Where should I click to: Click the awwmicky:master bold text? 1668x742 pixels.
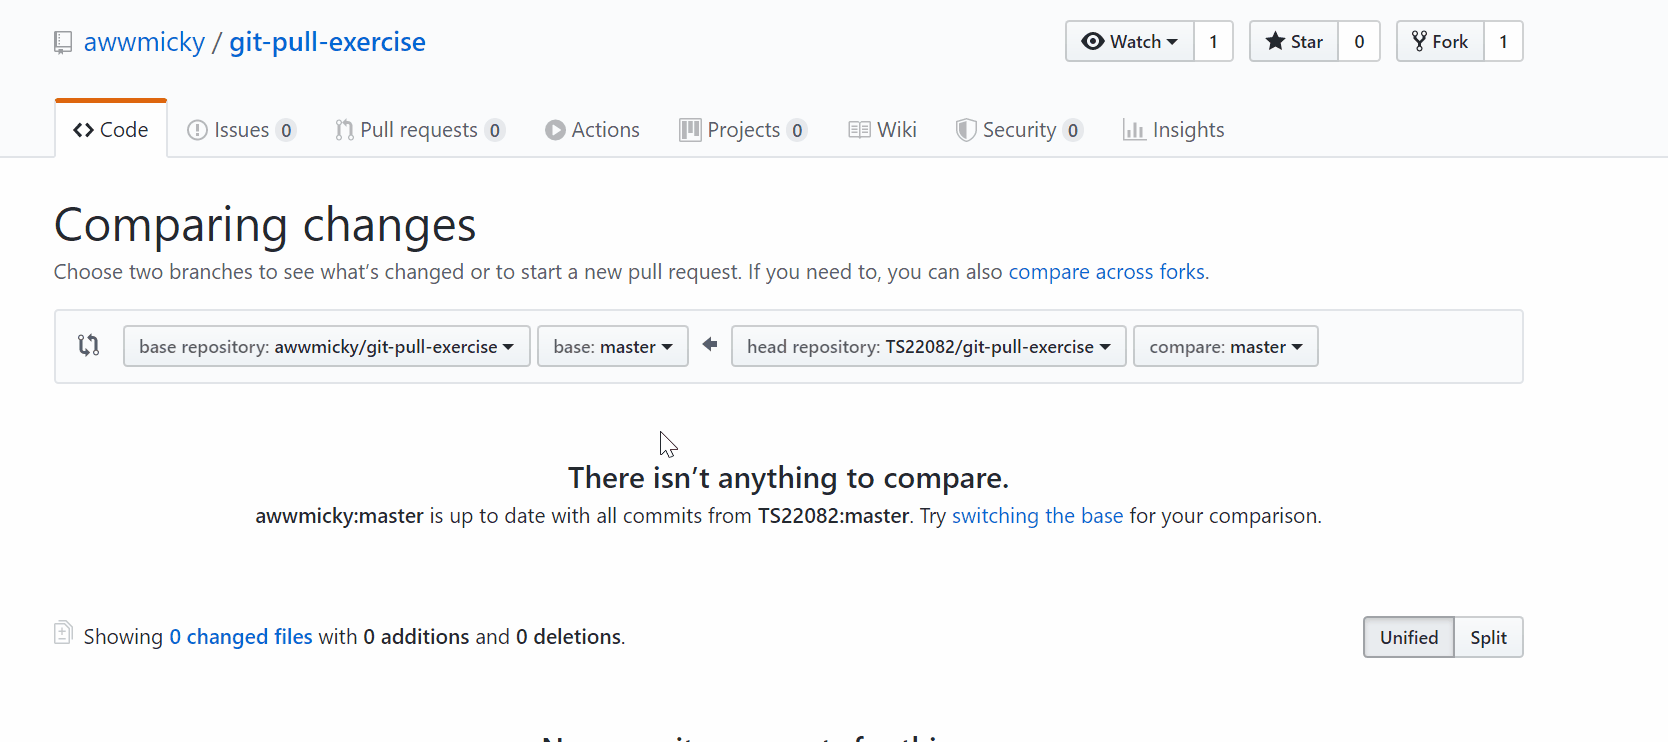(x=339, y=516)
